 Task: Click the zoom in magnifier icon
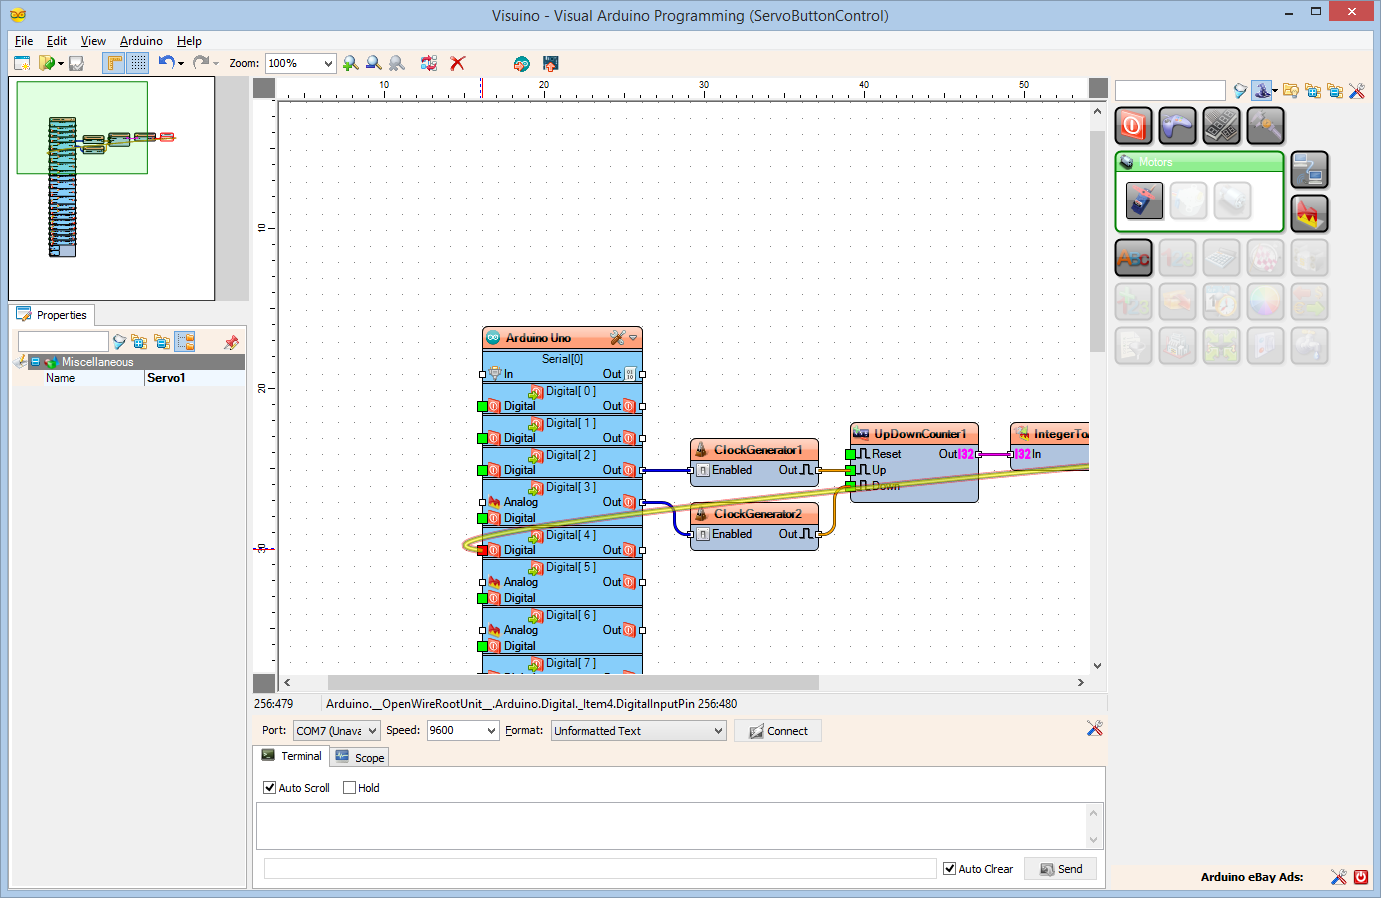351,63
